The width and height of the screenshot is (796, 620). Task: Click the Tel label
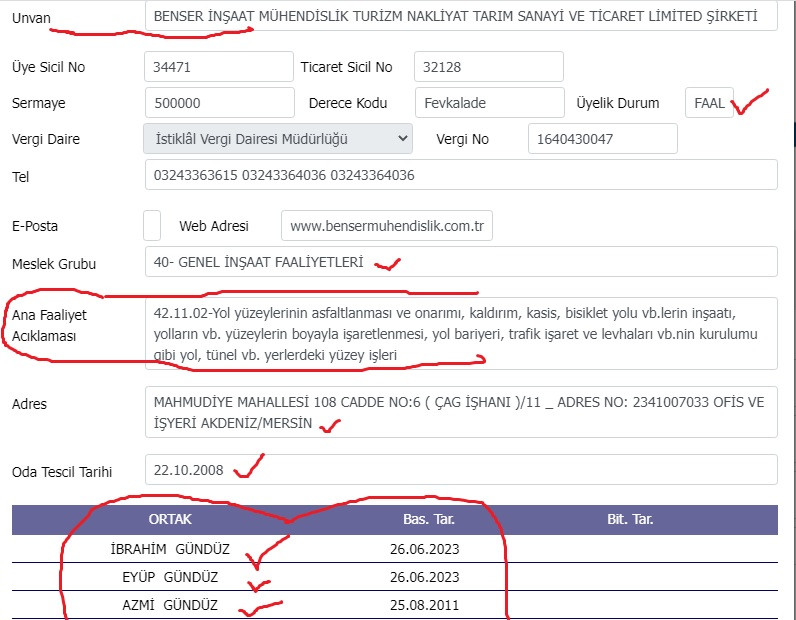pyautogui.click(x=20, y=177)
